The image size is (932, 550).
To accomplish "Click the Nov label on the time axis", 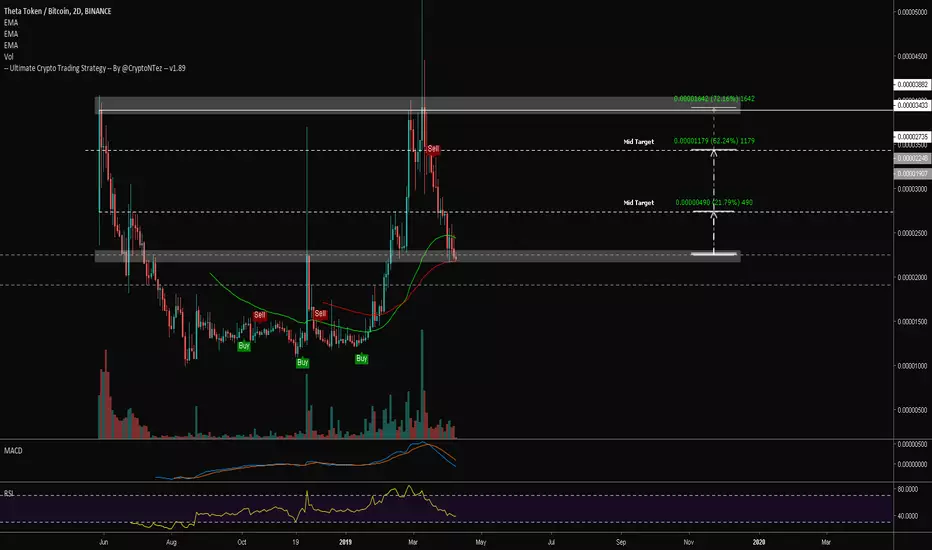I will [688, 542].
